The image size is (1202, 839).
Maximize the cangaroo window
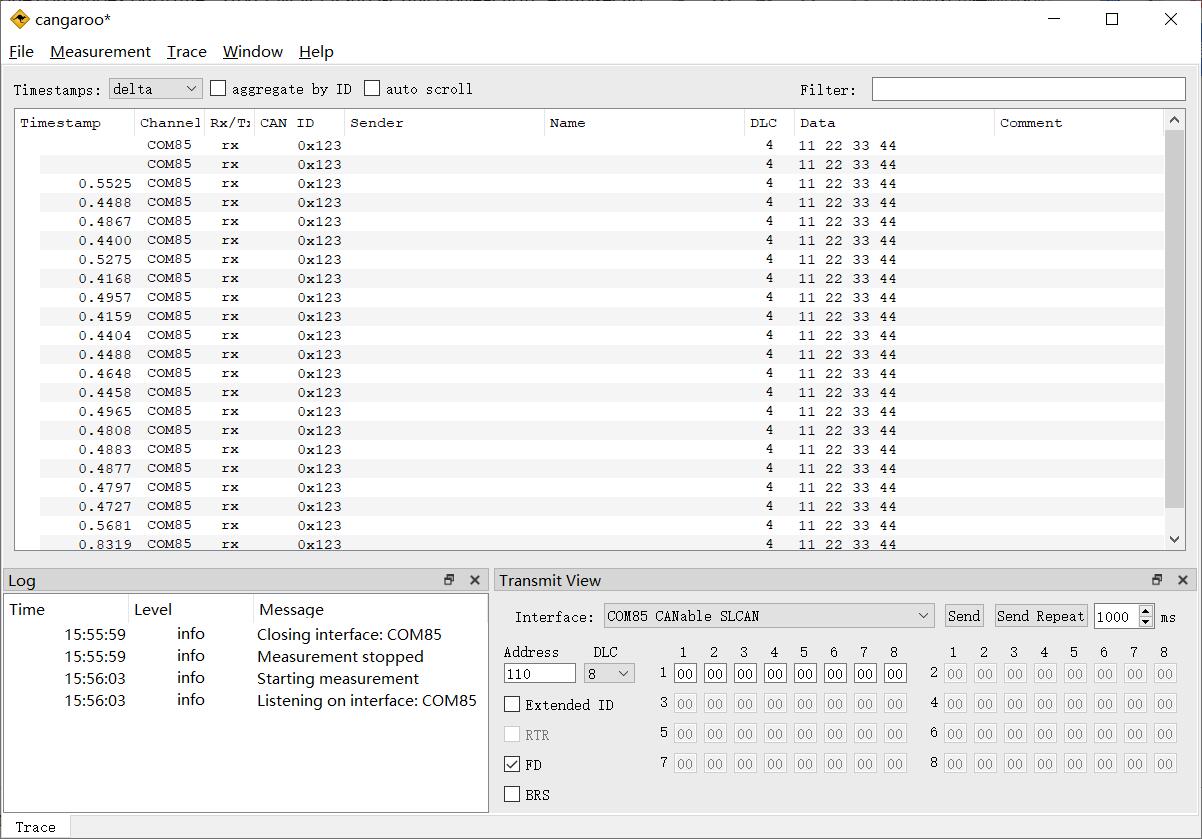1112,19
